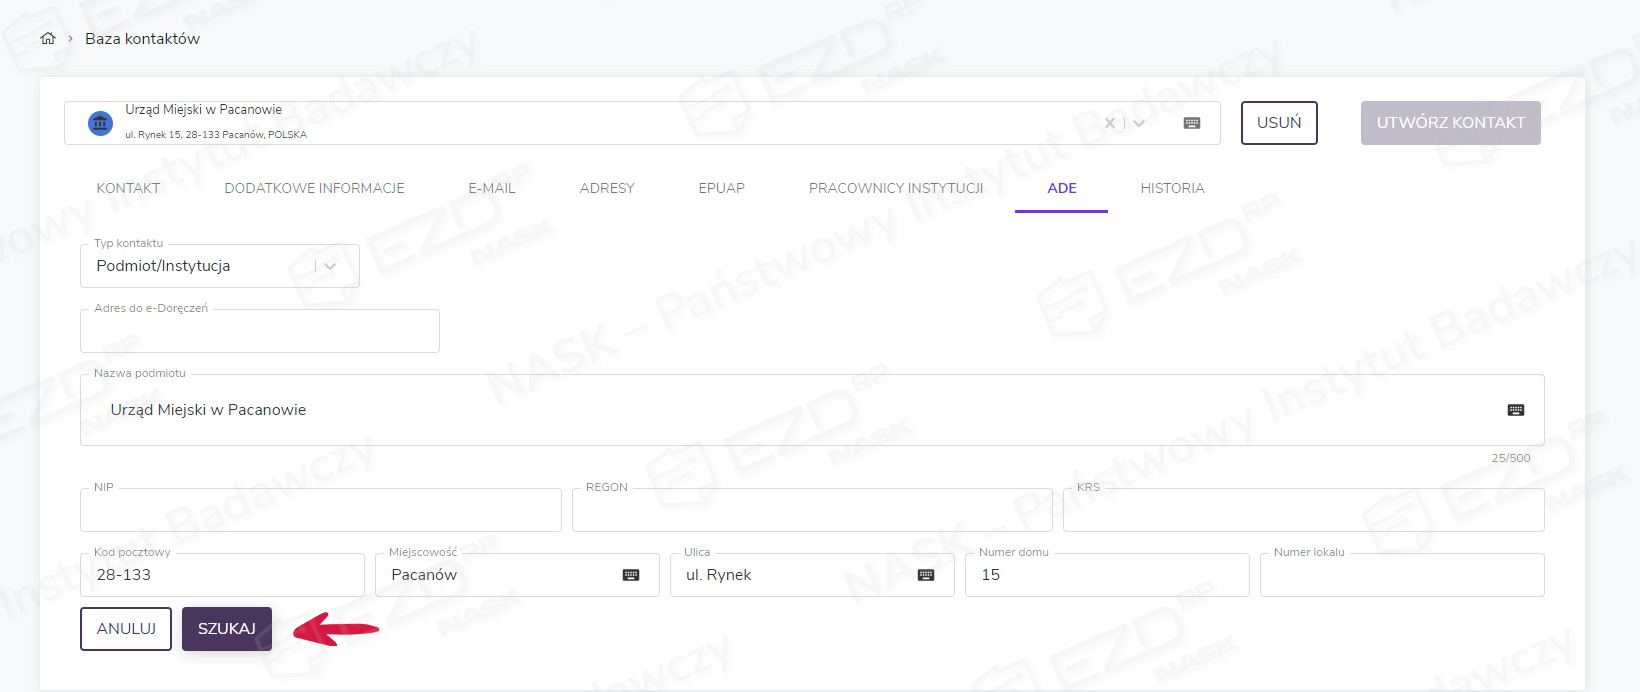Click keyboard icon in Ulica field
This screenshot has width=1640, height=692.
point(925,575)
